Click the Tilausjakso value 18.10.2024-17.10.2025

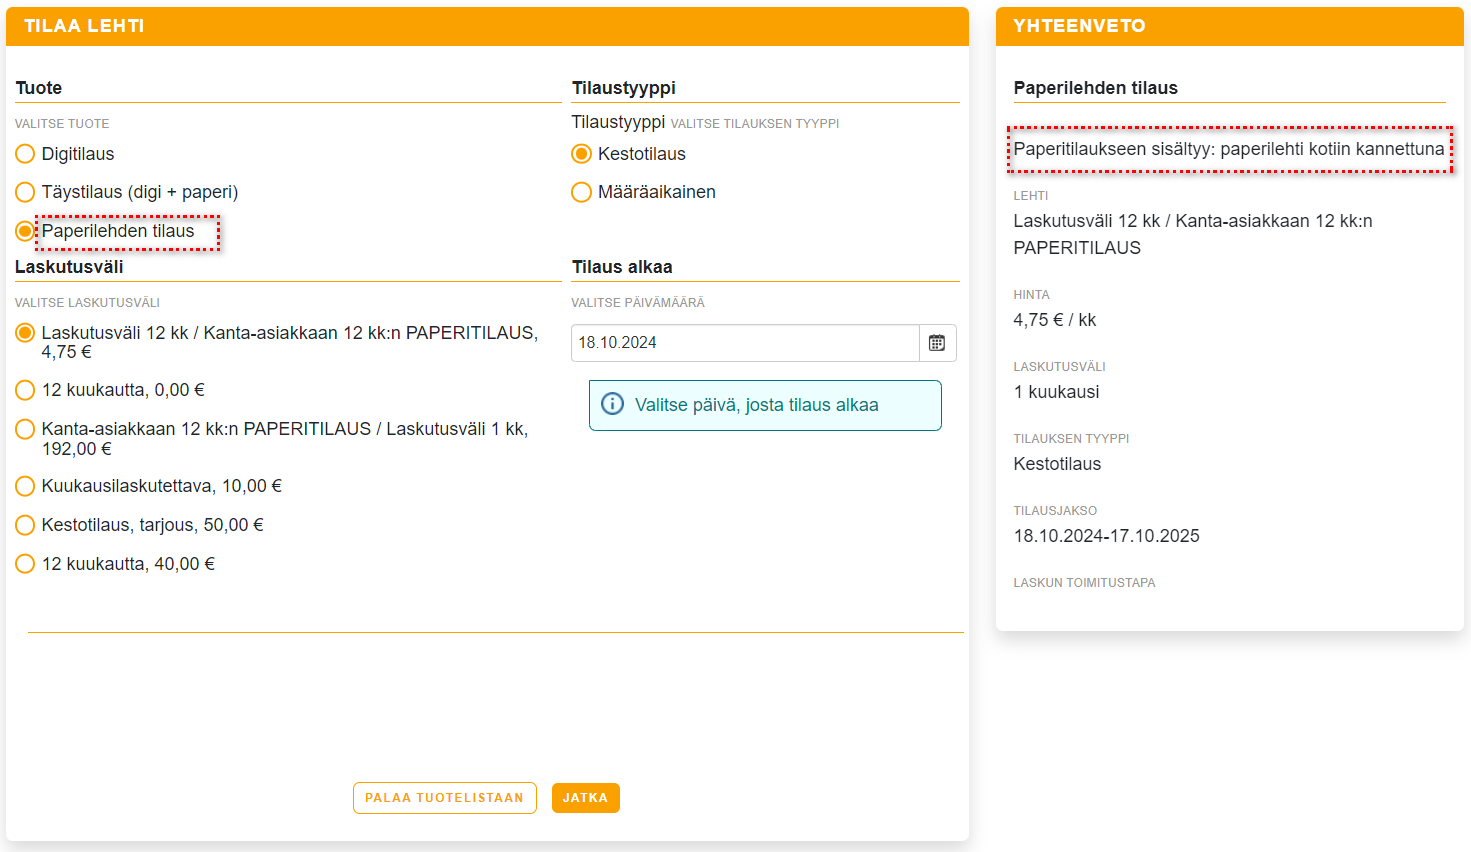pos(1107,536)
